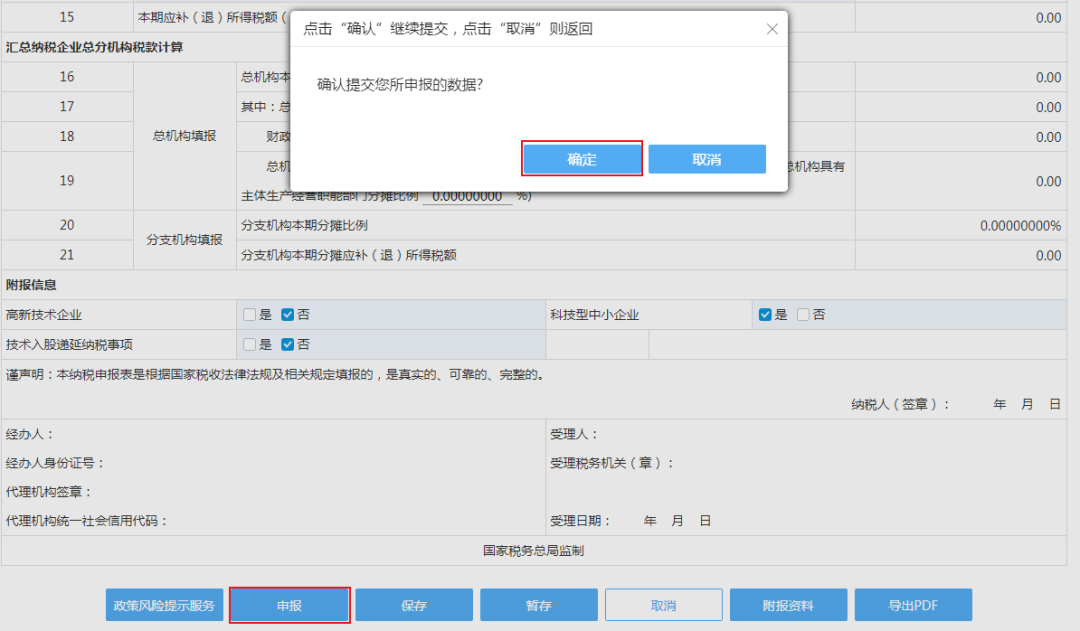Viewport: 1080px width, 631px height.
Task: Click the 确认提交您所申报的数据 message
Action: click(x=400, y=85)
